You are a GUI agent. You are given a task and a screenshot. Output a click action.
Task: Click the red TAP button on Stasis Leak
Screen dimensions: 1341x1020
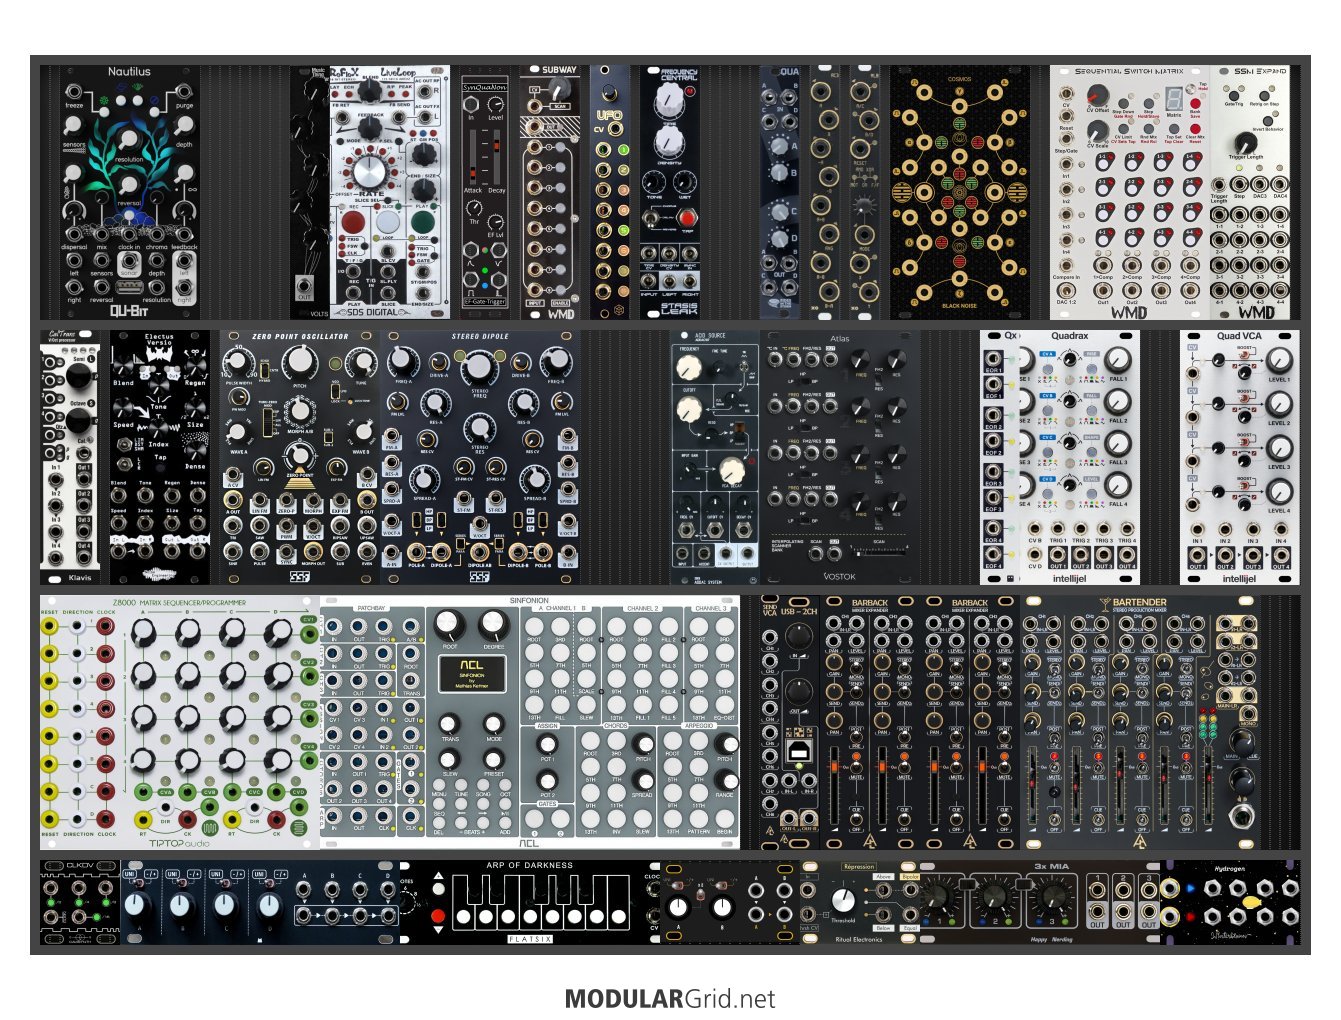coord(688,217)
